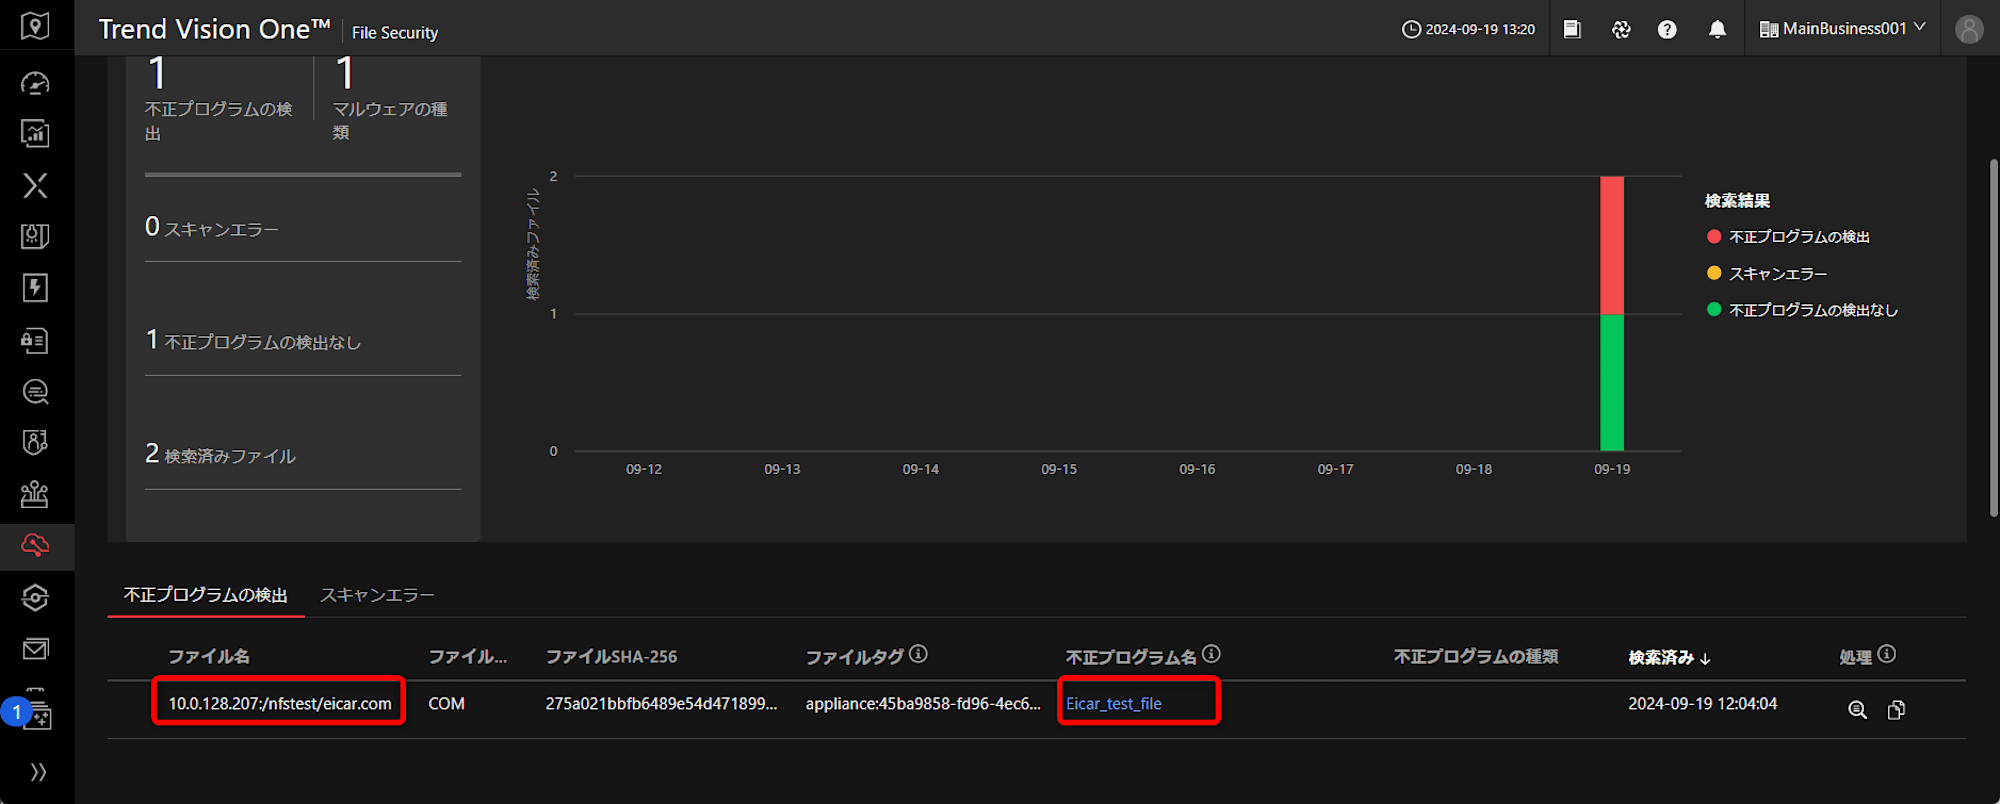Toggle red 不正プログラムの検出 legend entry
The width and height of the screenshot is (2000, 804).
1788,237
